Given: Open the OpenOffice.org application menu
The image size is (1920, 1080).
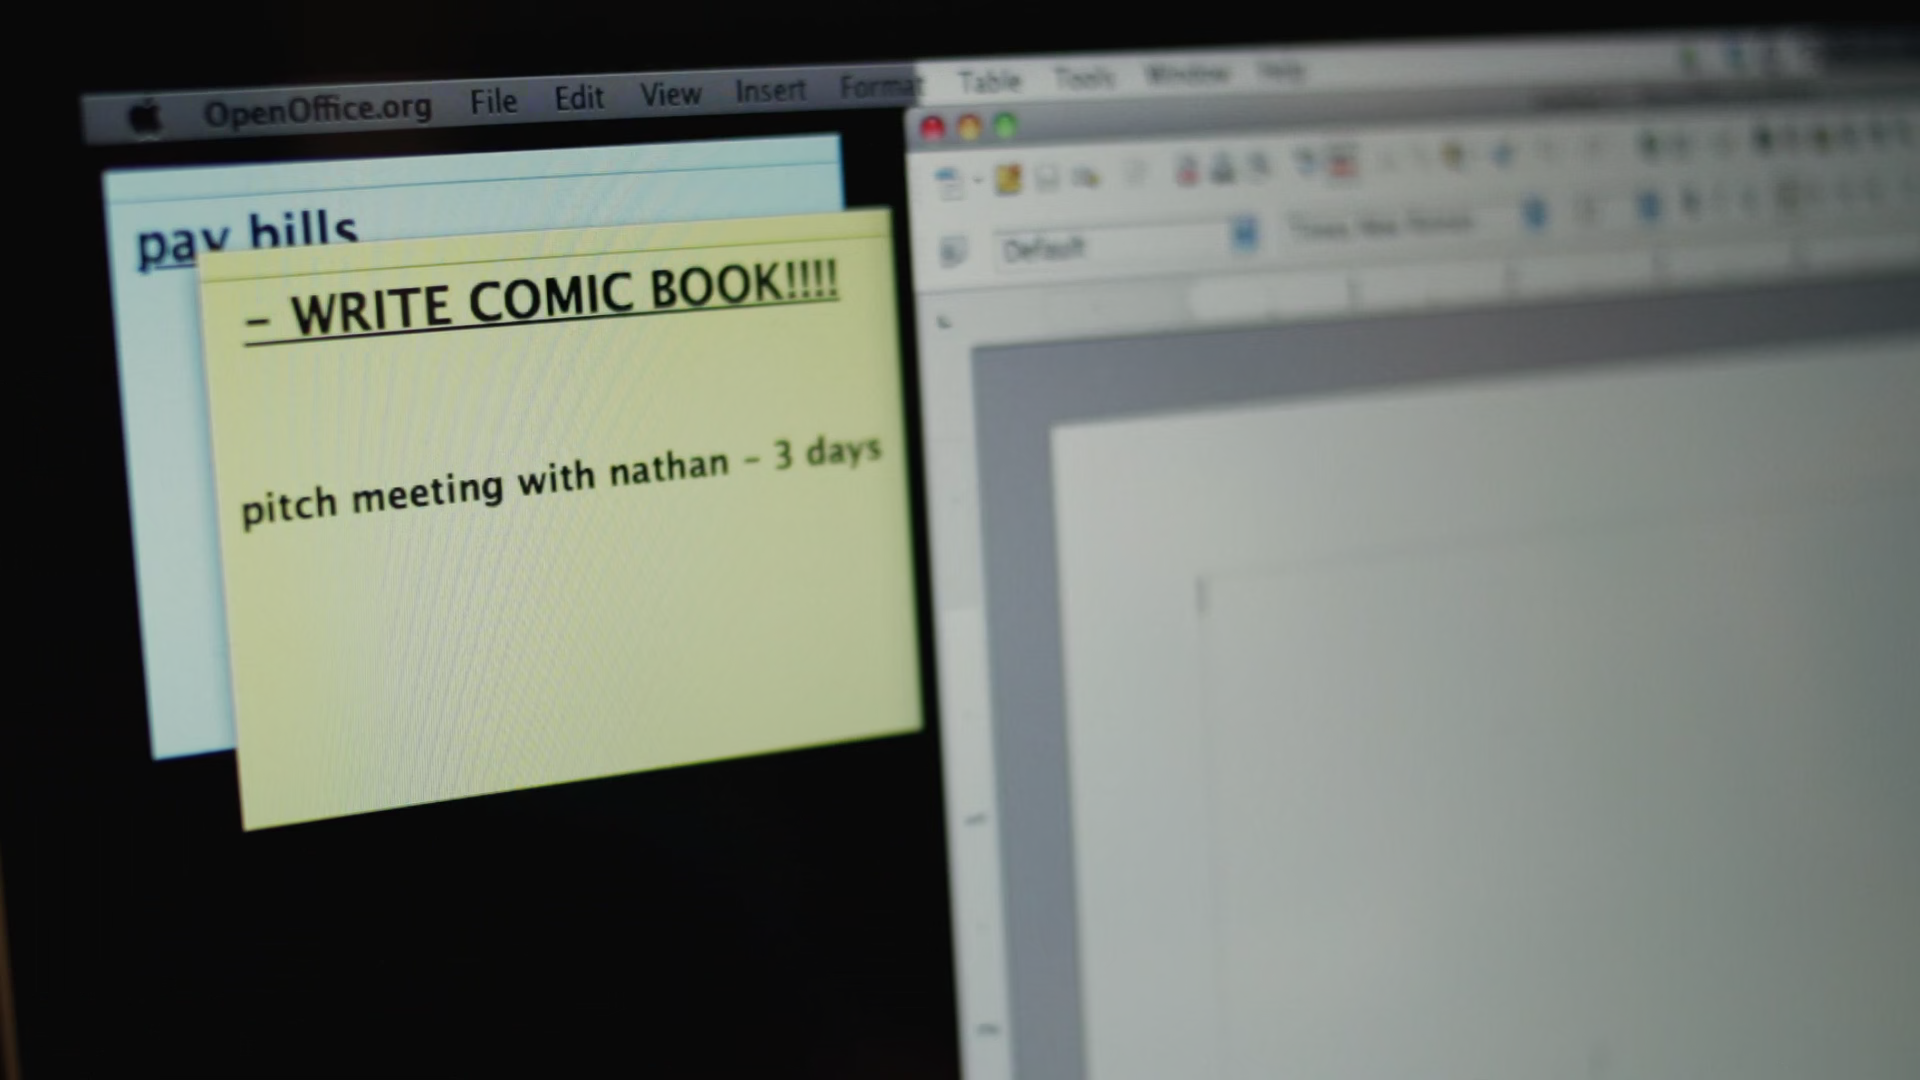Looking at the screenshot, I should coord(318,110).
